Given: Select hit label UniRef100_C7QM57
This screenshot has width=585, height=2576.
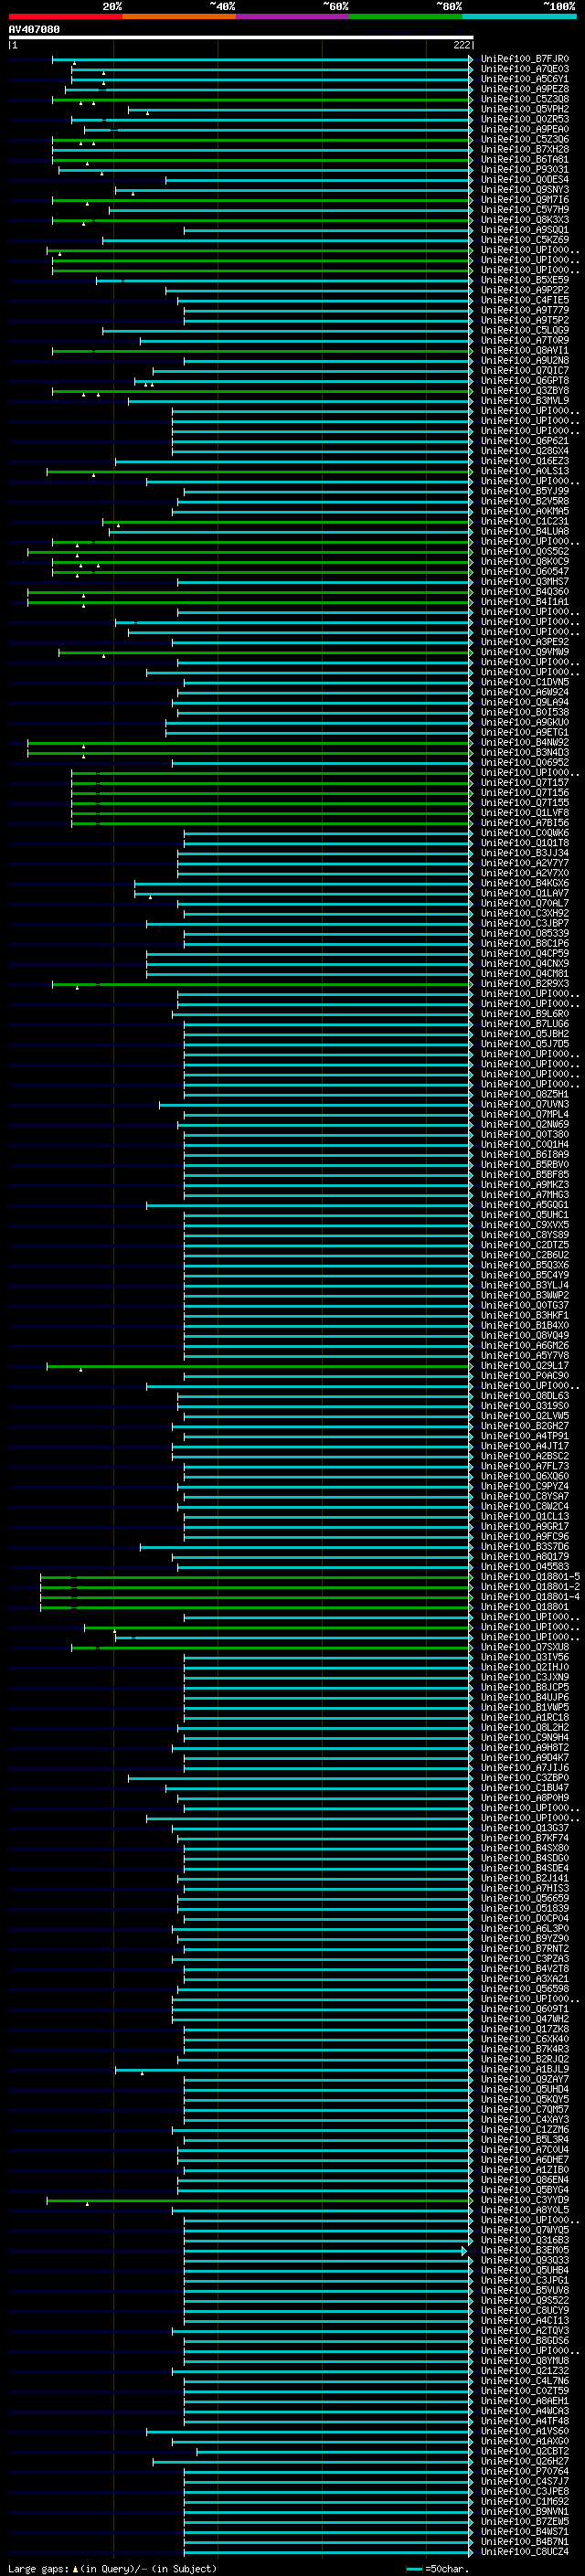Looking at the screenshot, I should tap(524, 2110).
